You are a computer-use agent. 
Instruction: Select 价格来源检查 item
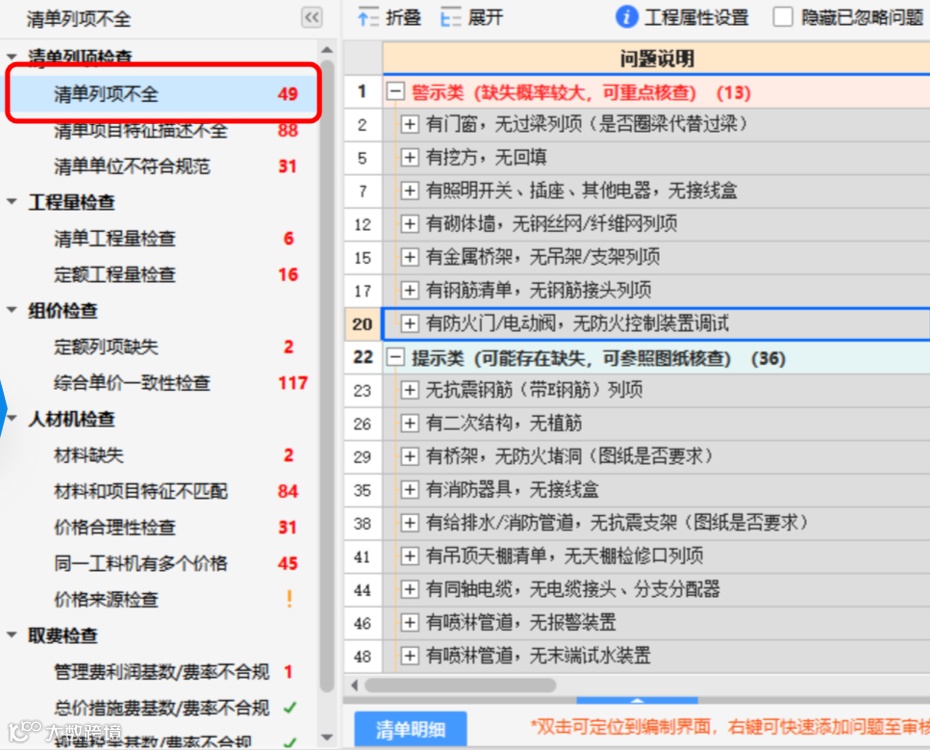point(106,599)
